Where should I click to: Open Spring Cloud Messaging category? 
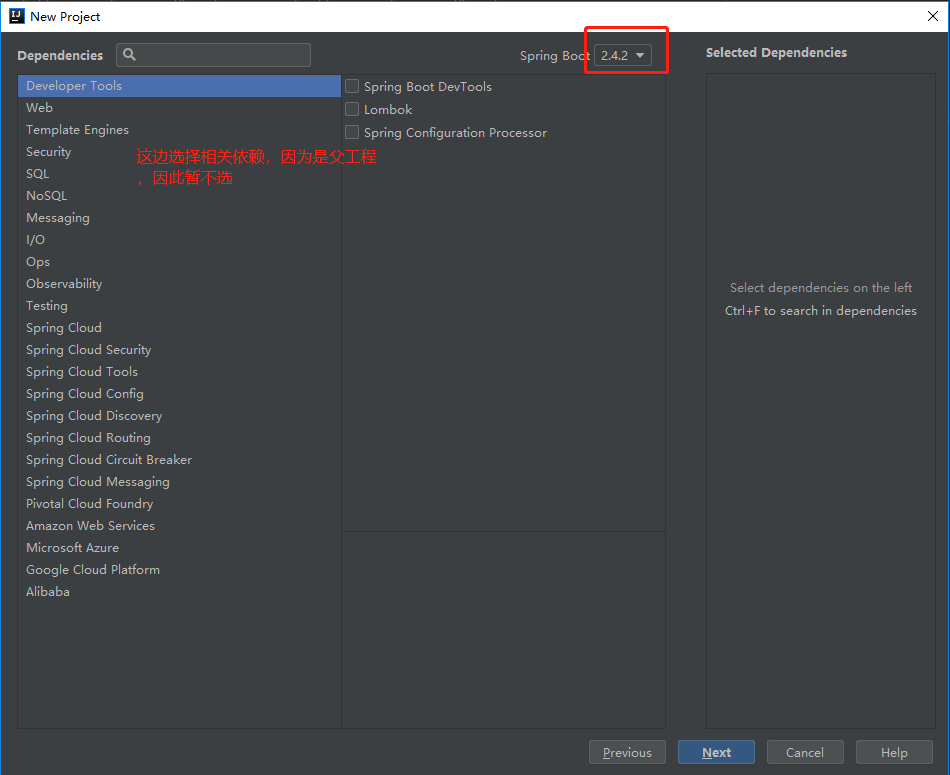tap(179, 482)
